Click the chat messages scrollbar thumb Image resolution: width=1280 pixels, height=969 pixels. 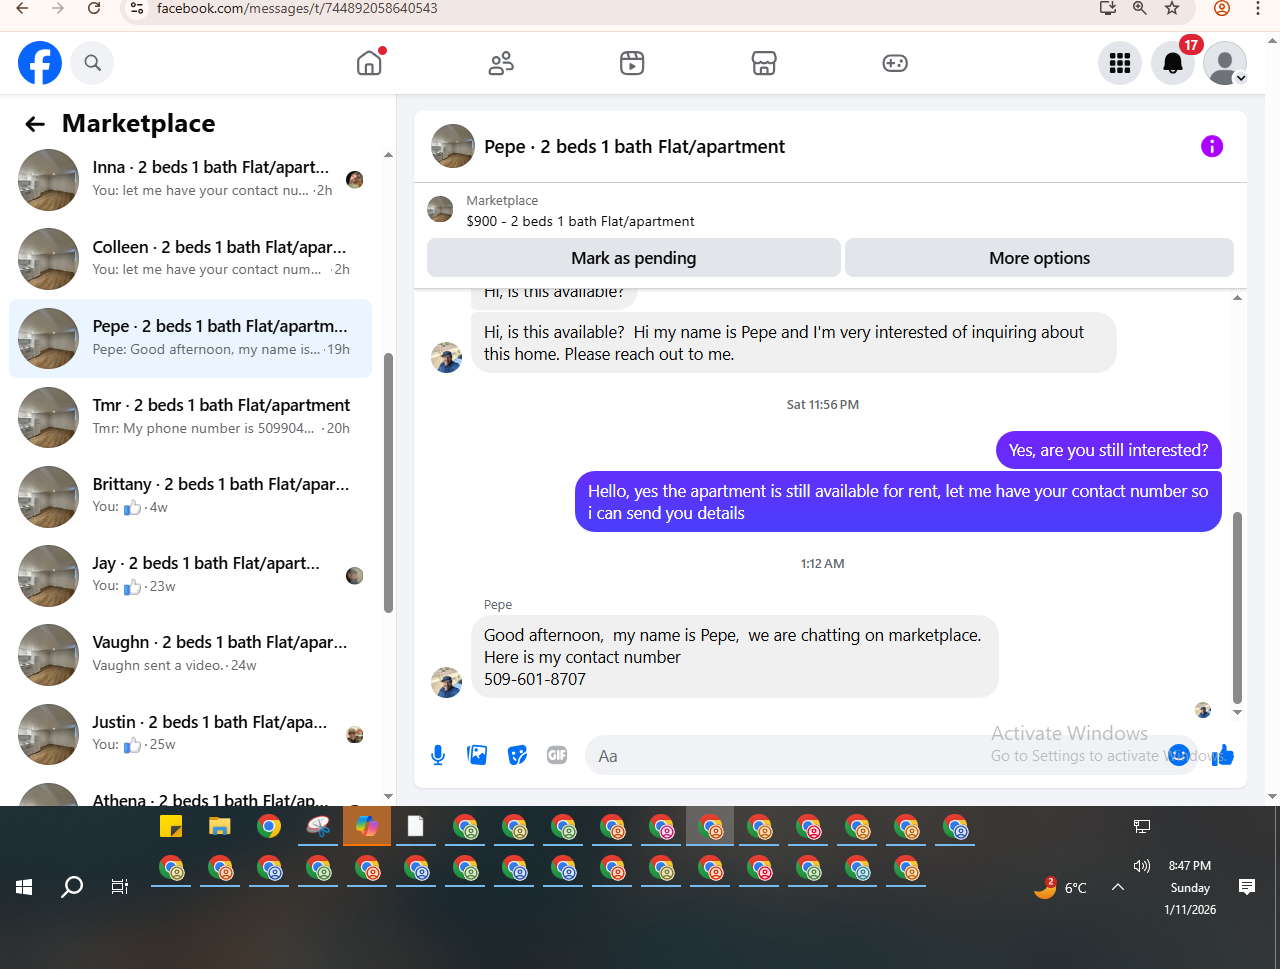coord(1237,608)
